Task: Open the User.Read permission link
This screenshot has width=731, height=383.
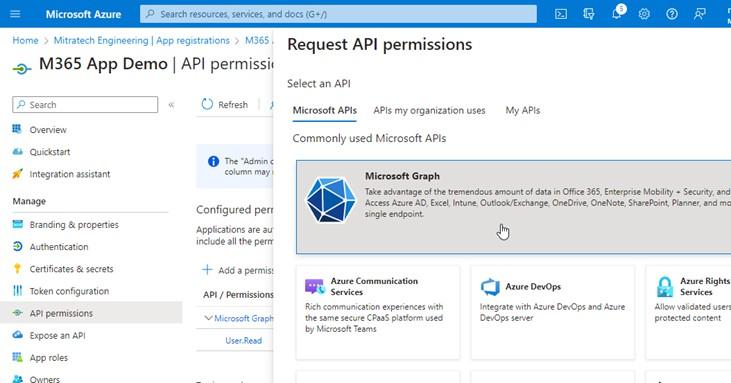Action: click(243, 341)
